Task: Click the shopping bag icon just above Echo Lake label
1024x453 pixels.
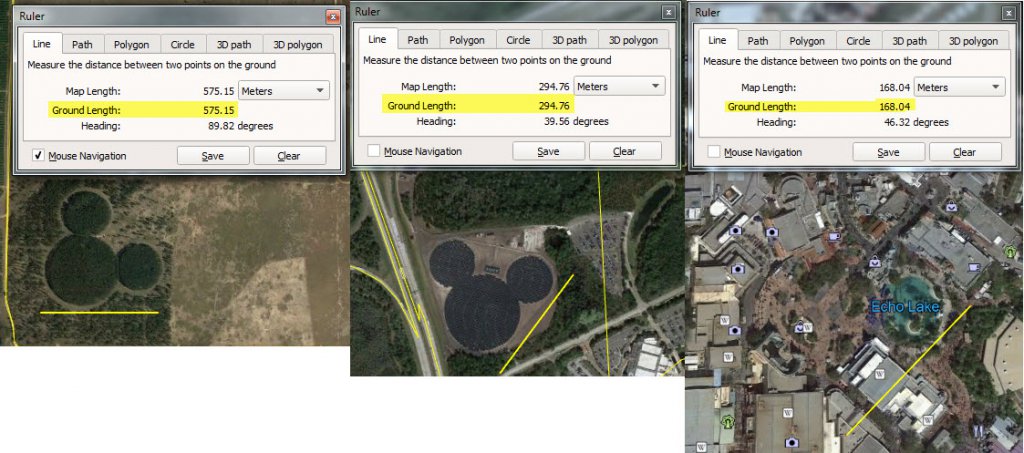Action: point(875,261)
